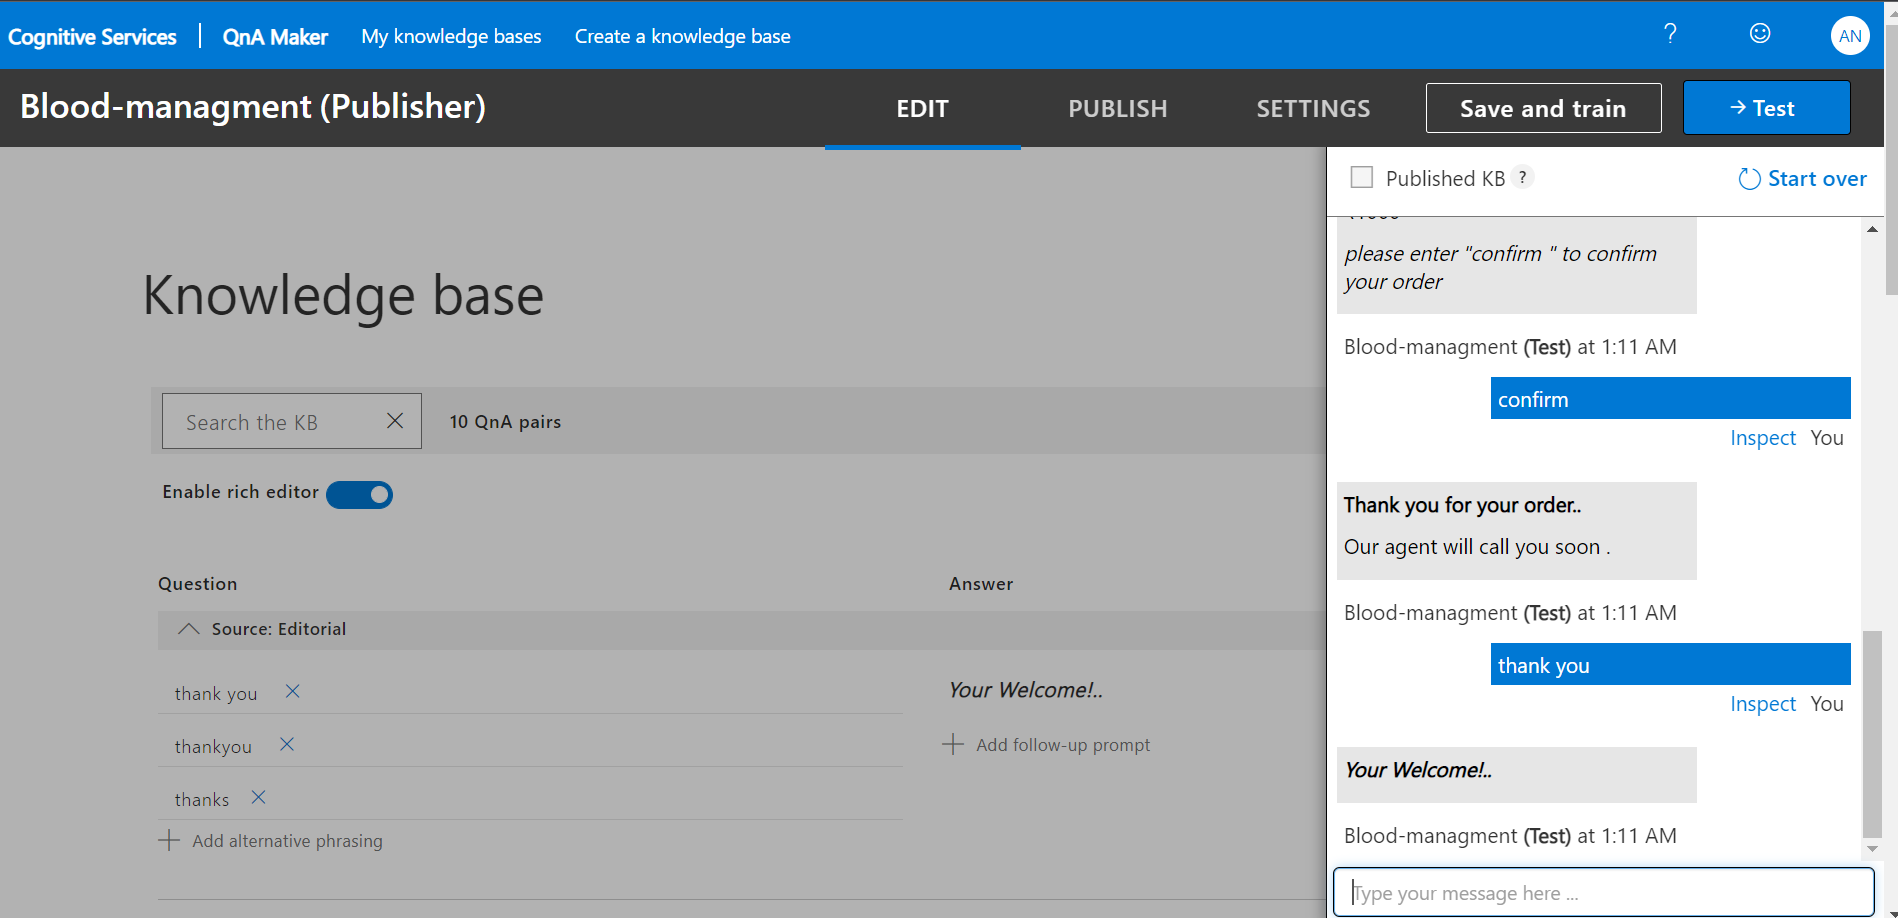Add alternative phrasing to question
Image resolution: width=1898 pixels, height=918 pixels.
(x=271, y=841)
